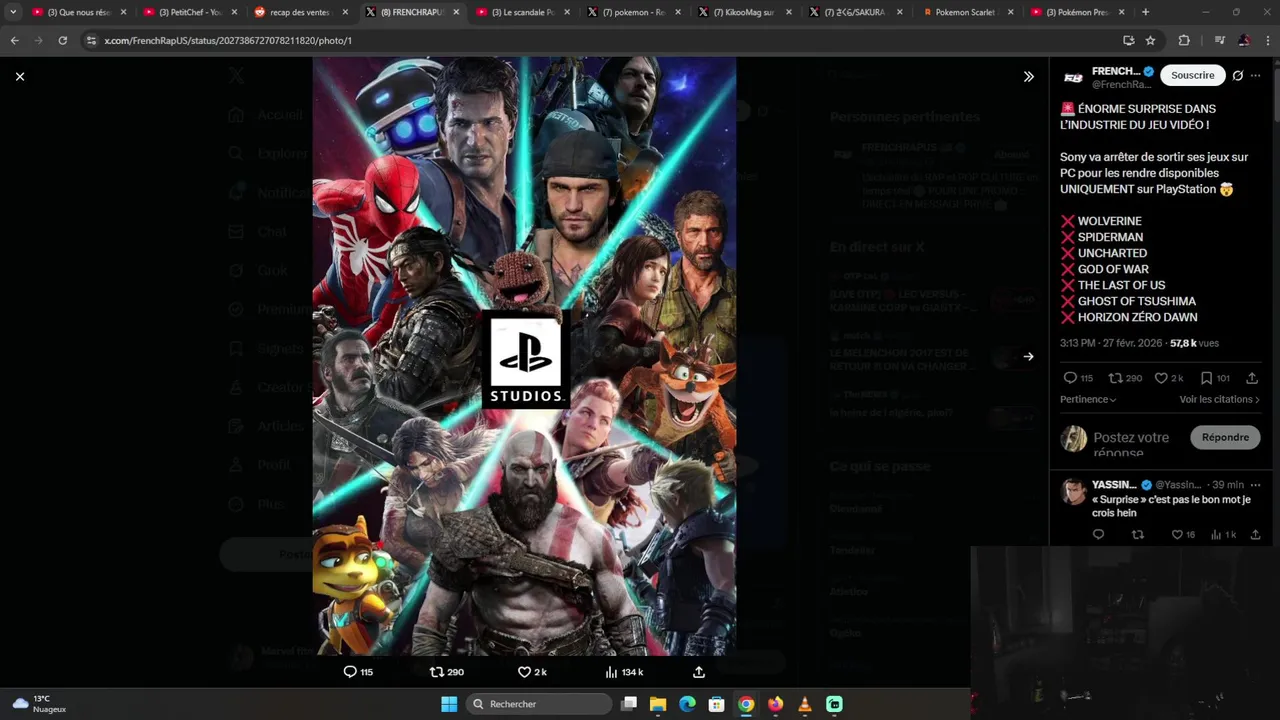Click the Répondre button
Image resolution: width=1280 pixels, height=720 pixels.
1225,437
